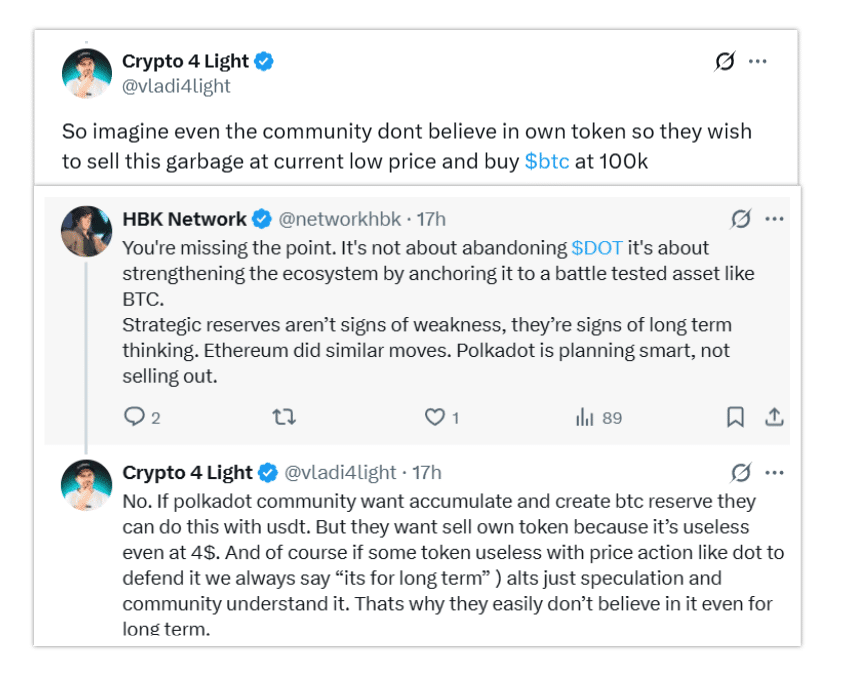The height and width of the screenshot is (684, 842).
Task: Click the $btc cashtag link
Action: (546, 160)
